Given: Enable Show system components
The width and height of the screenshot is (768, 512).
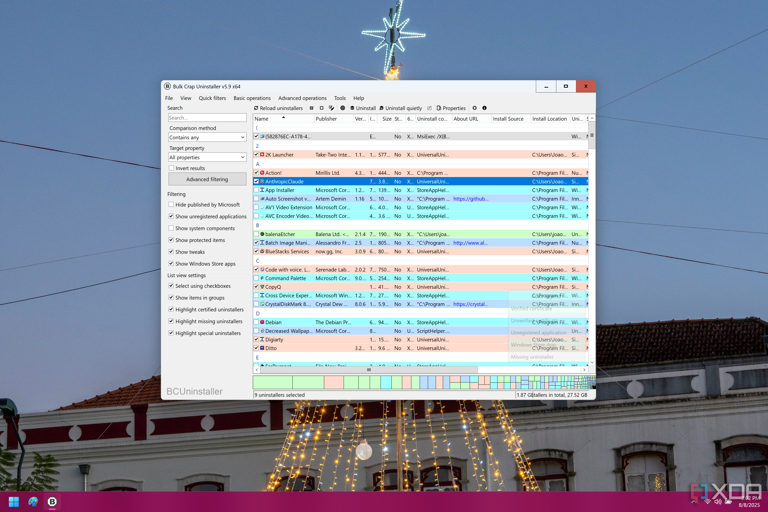Looking at the screenshot, I should [x=171, y=228].
